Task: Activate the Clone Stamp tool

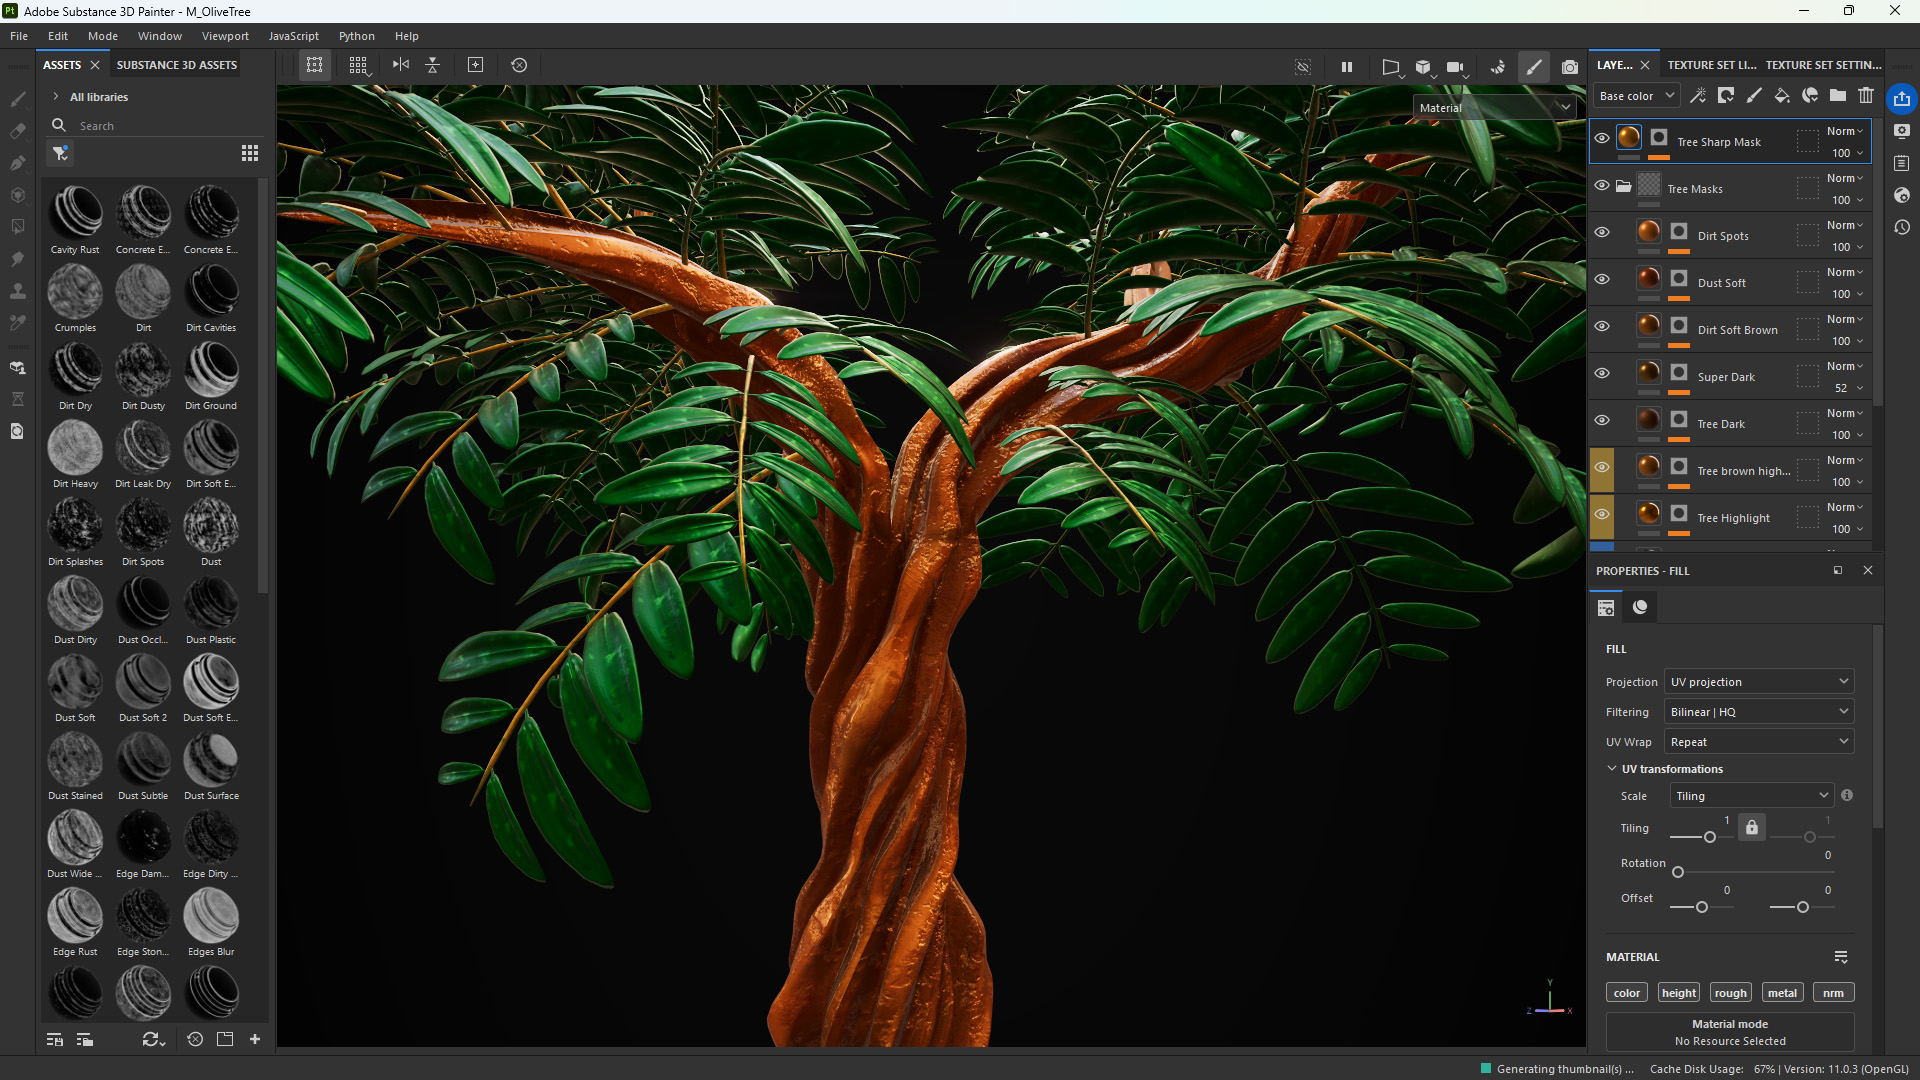Action: point(17,291)
